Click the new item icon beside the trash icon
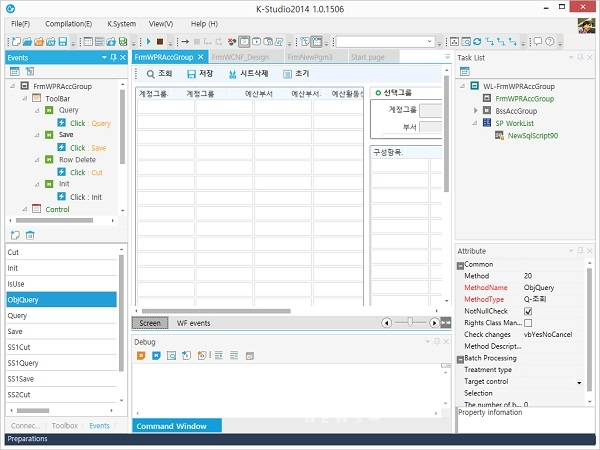Viewport: 600px width, 450px height. click(x=14, y=235)
